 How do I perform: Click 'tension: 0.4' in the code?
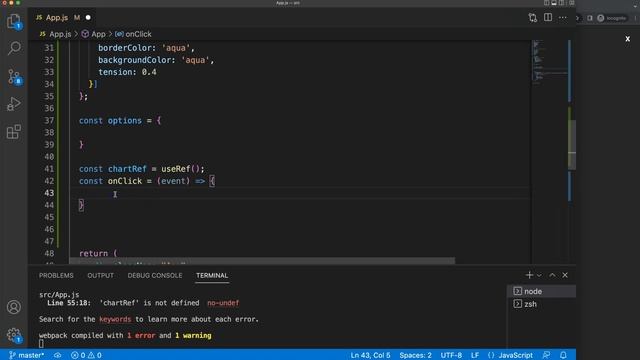(x=127, y=72)
